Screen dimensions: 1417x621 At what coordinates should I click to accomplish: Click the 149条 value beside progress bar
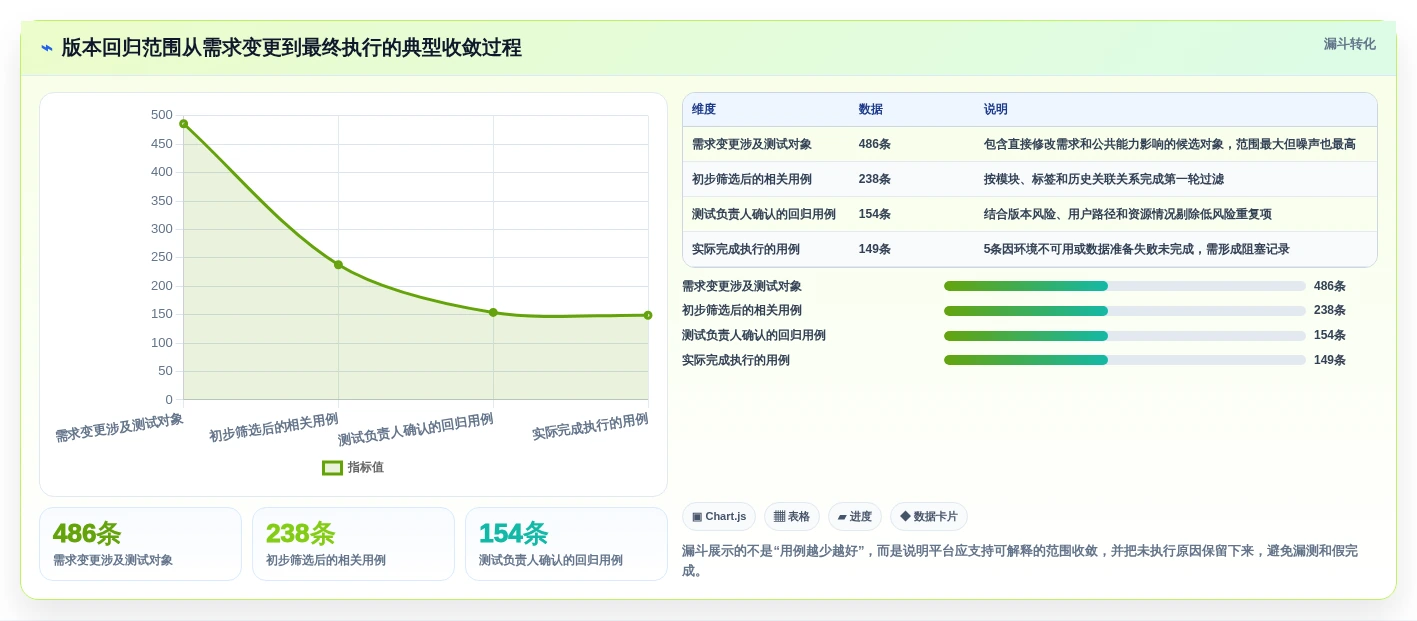coord(1330,360)
